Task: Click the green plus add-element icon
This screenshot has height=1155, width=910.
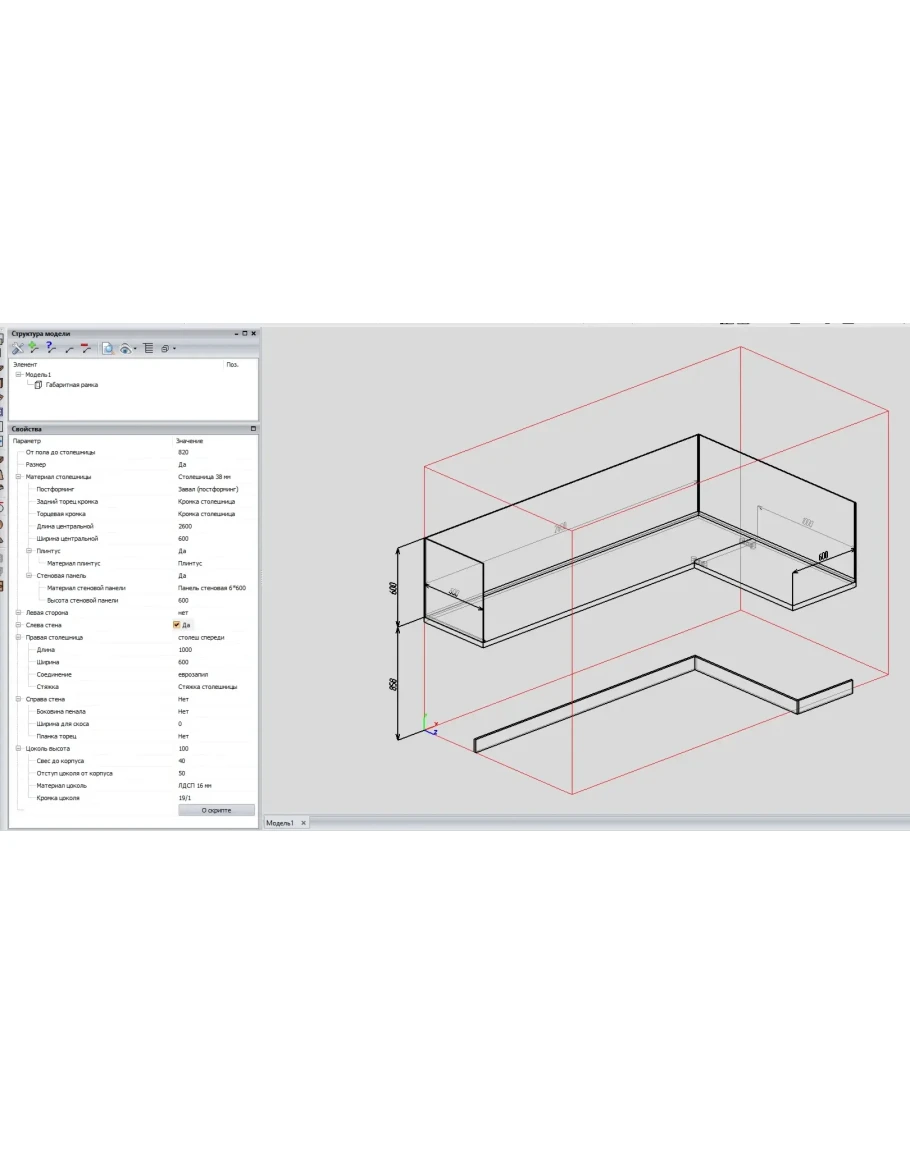Action: coord(33,348)
